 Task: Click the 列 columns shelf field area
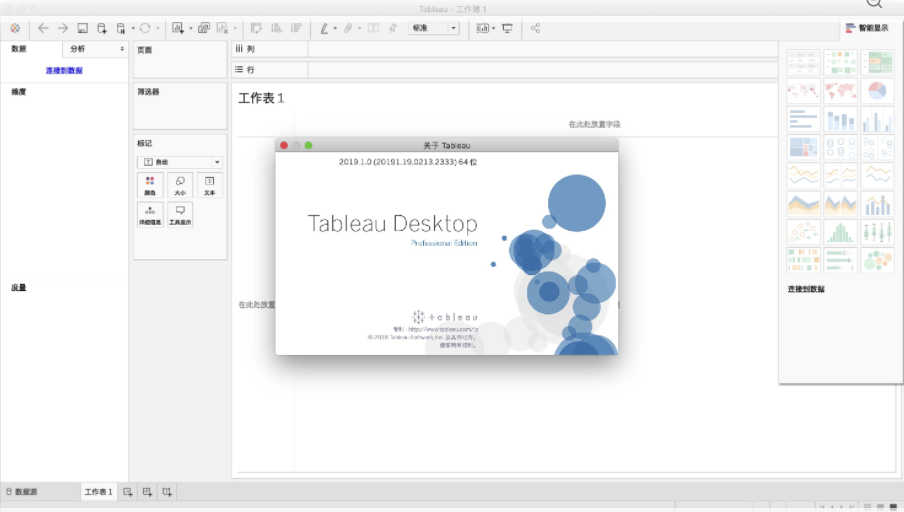coord(543,49)
